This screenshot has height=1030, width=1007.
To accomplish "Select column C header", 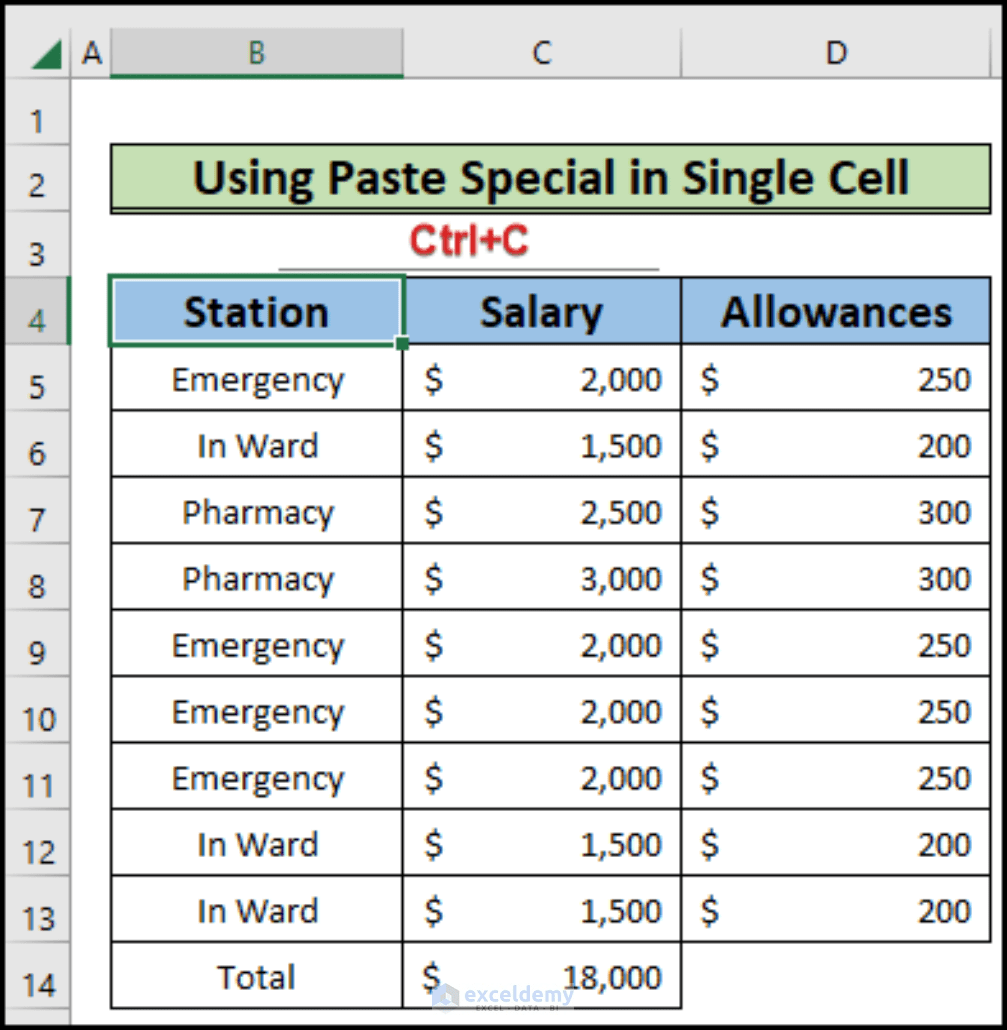I will pos(542,53).
